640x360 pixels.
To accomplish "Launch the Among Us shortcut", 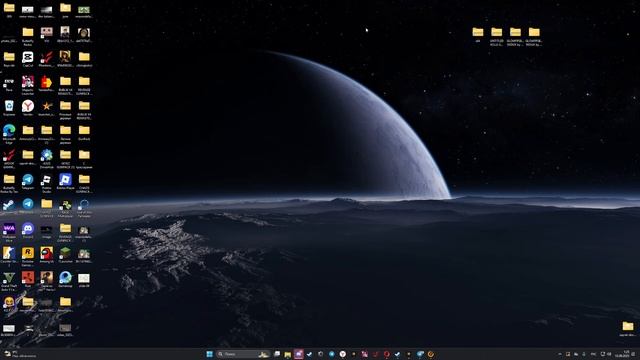I will pos(47,253).
